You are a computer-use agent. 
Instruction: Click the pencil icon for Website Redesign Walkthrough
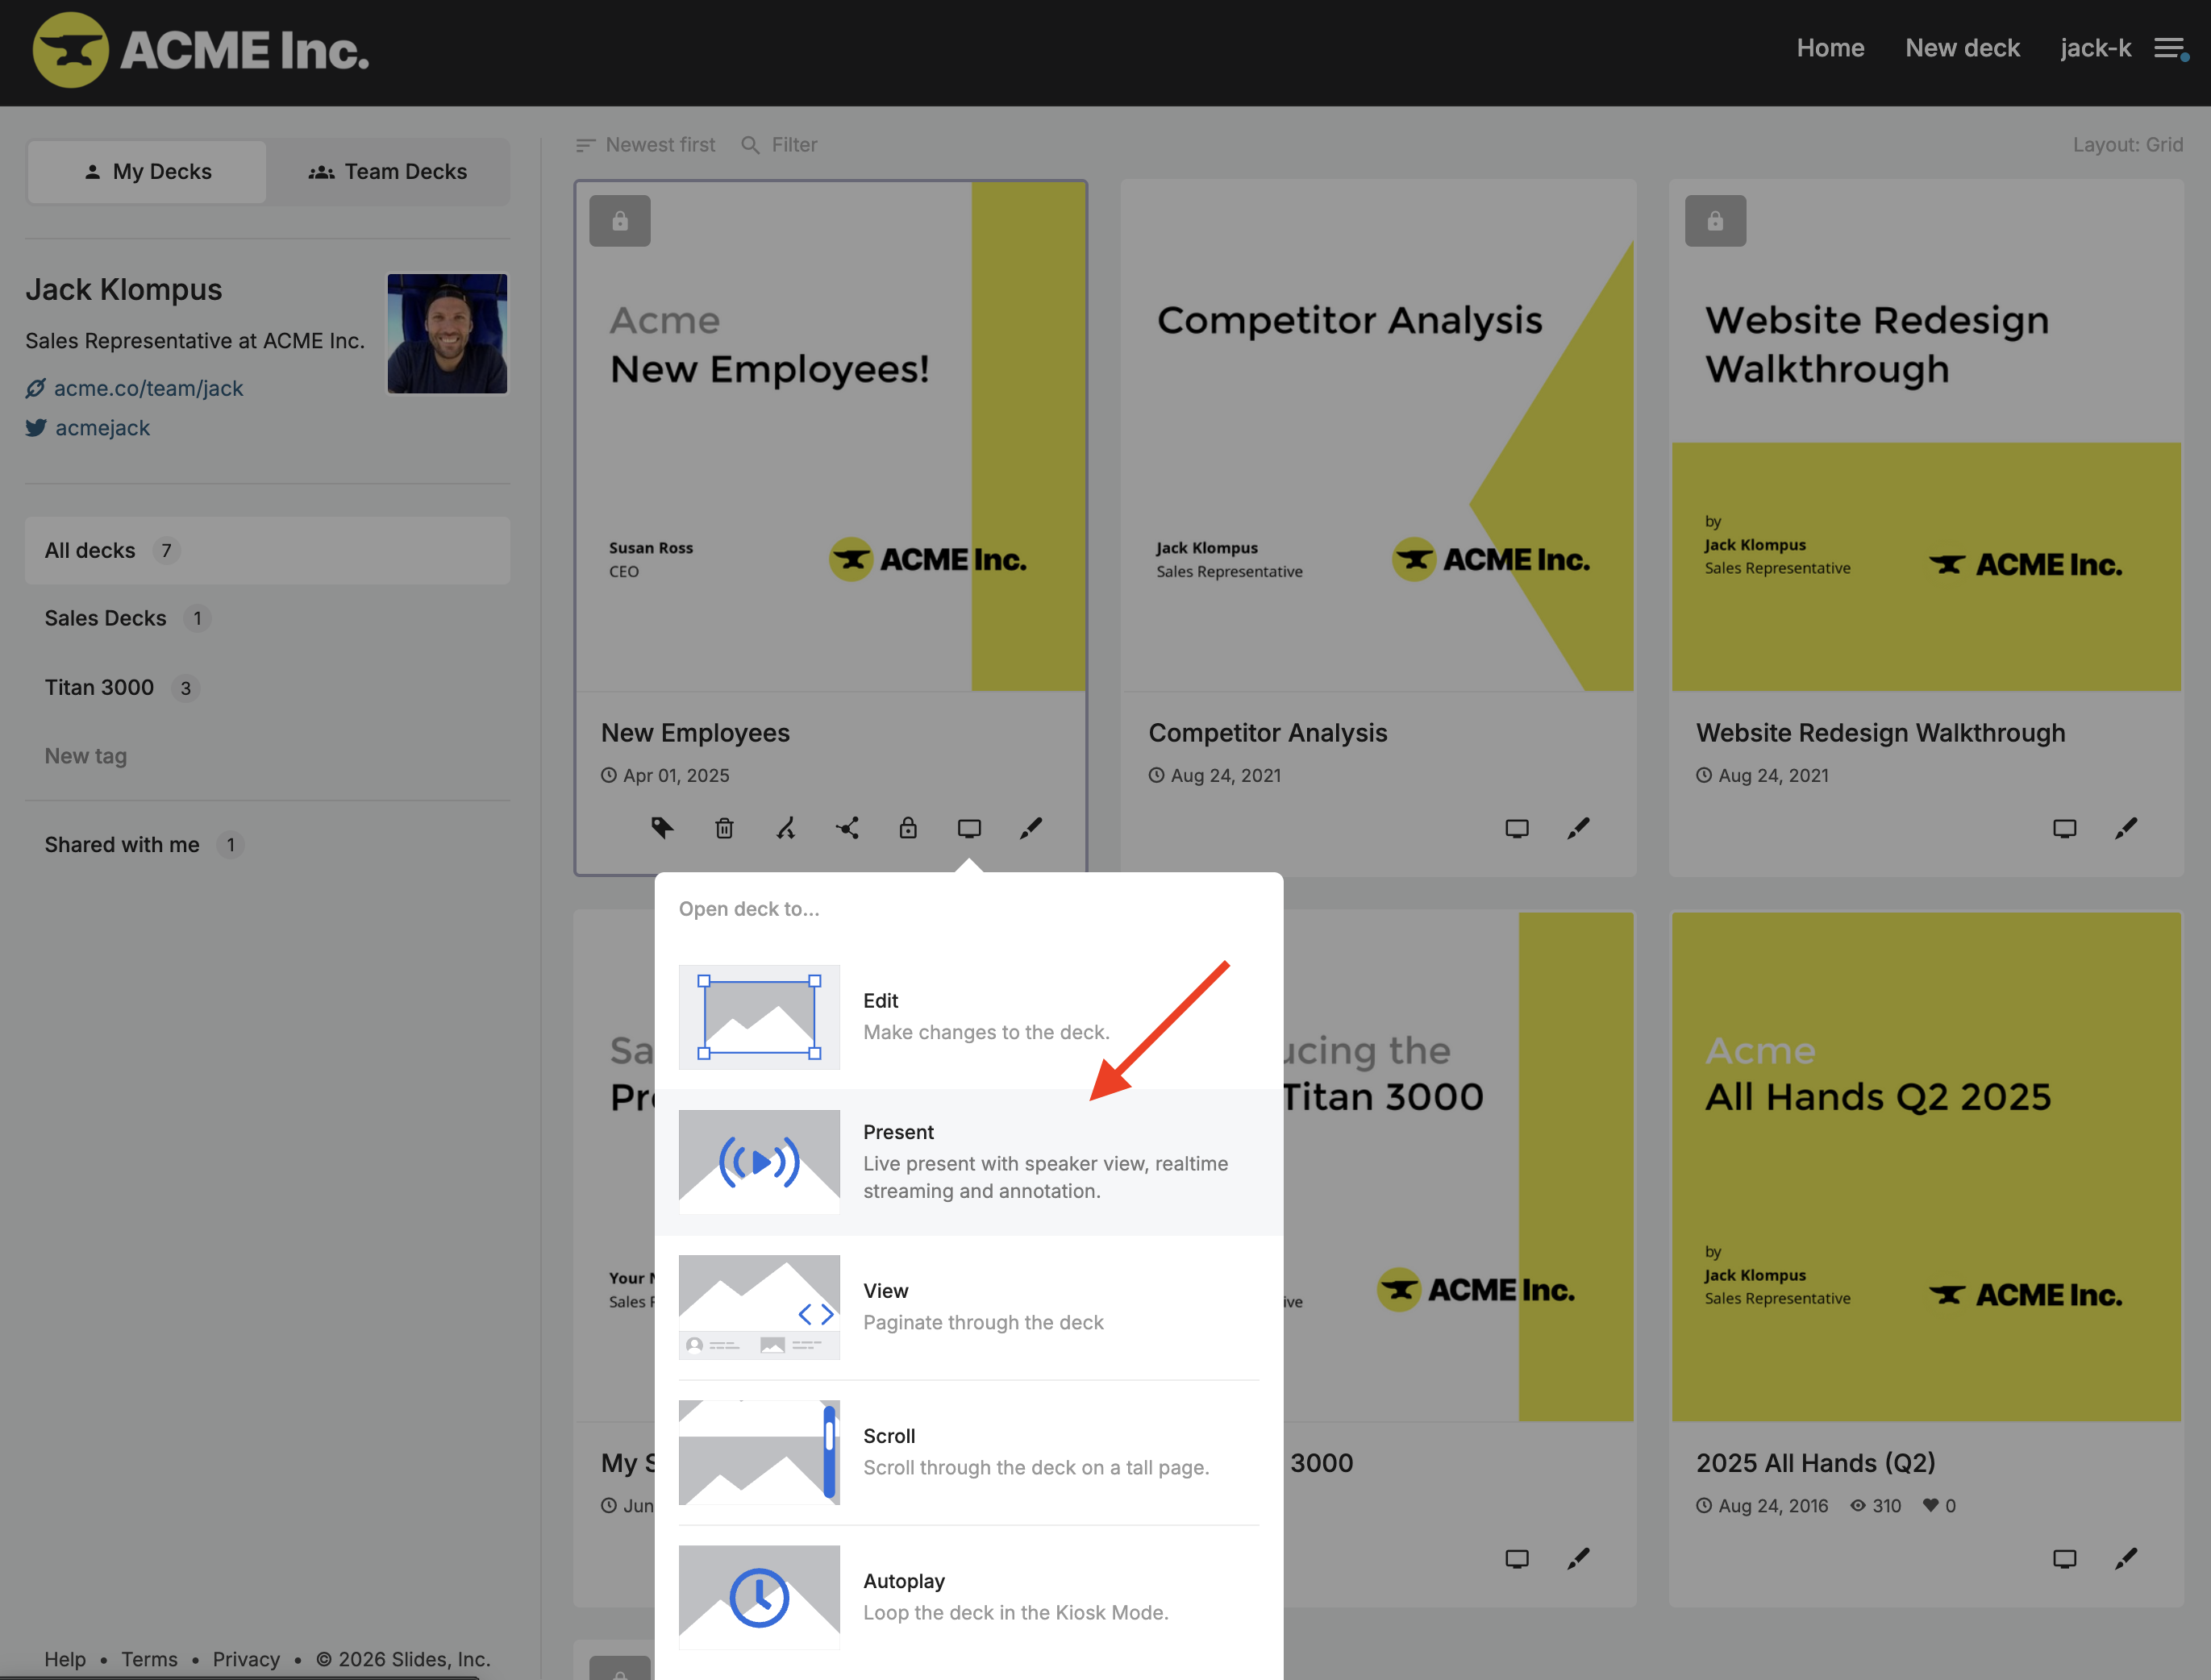tap(2127, 828)
